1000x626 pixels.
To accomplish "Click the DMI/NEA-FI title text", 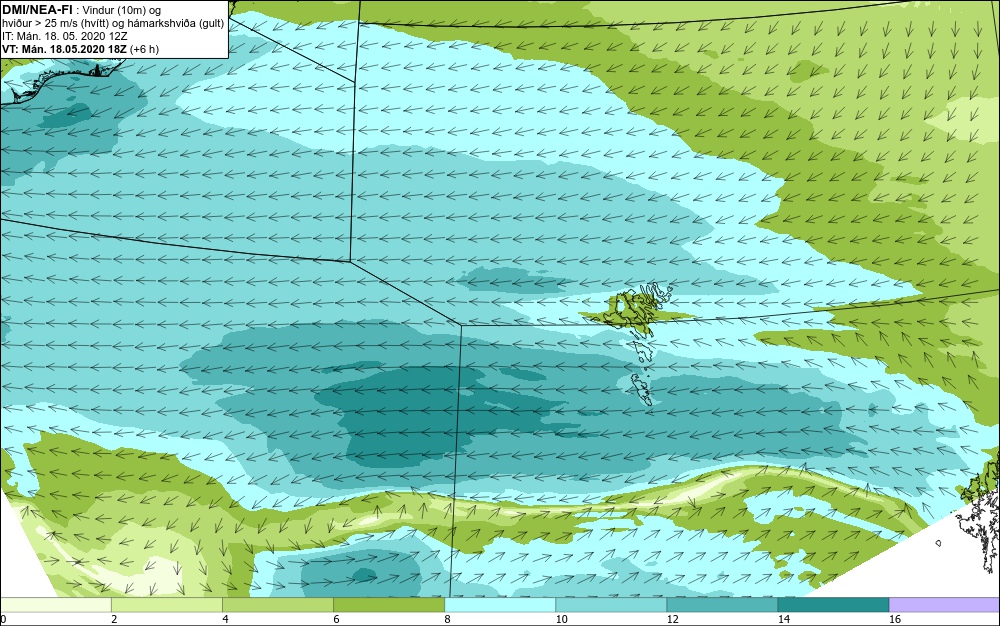I will point(37,10).
